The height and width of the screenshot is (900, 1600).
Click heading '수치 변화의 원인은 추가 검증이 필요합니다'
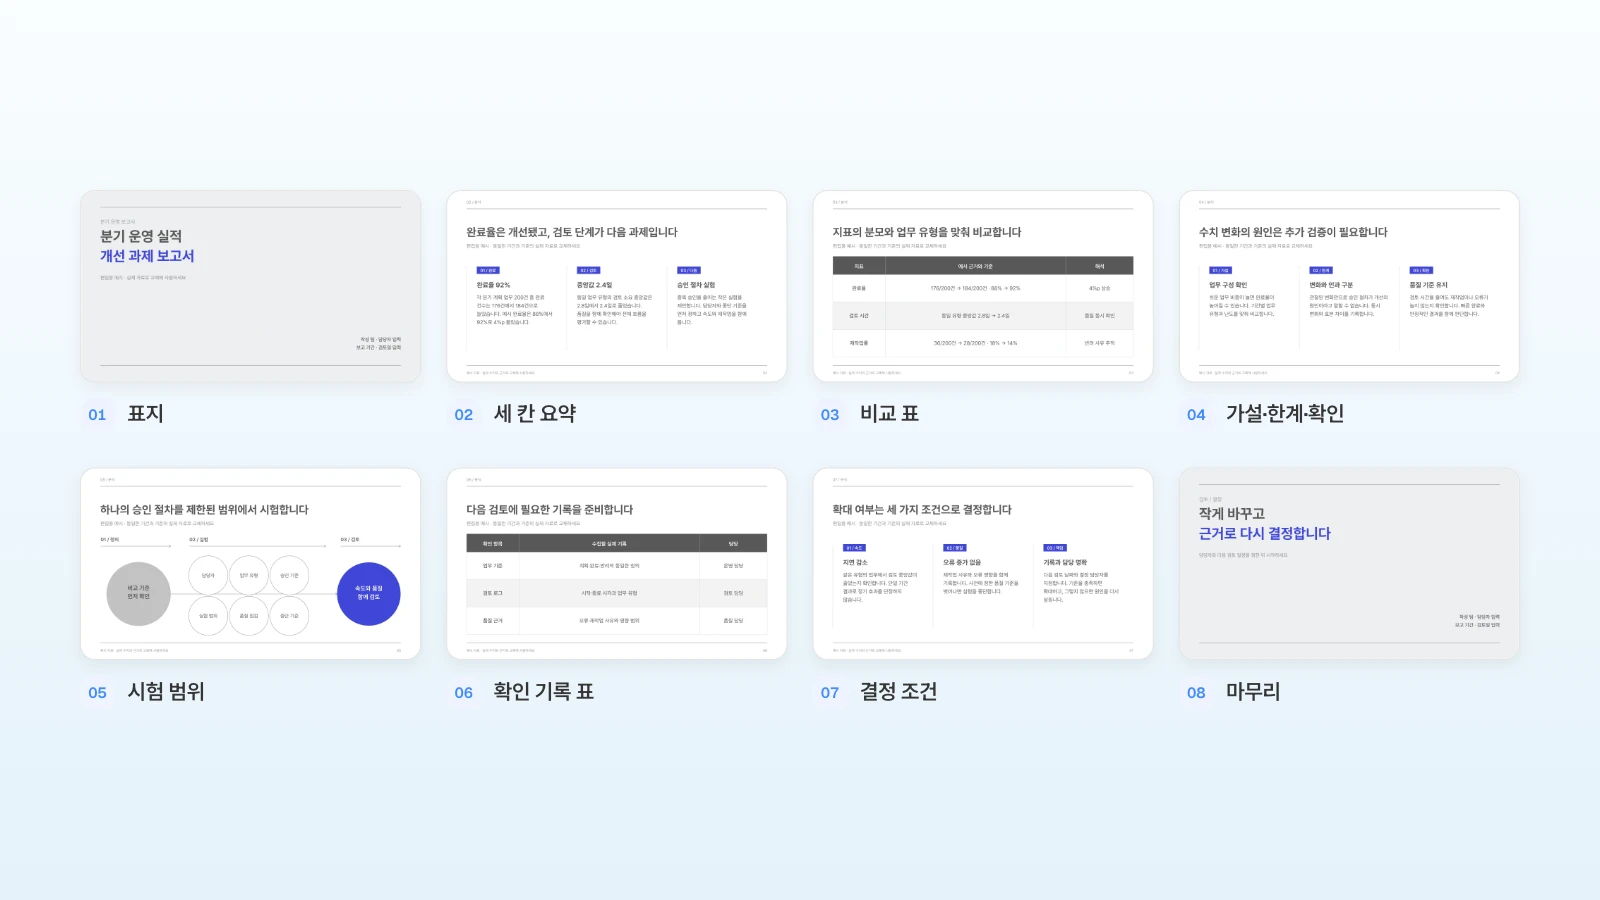pyautogui.click(x=1293, y=232)
